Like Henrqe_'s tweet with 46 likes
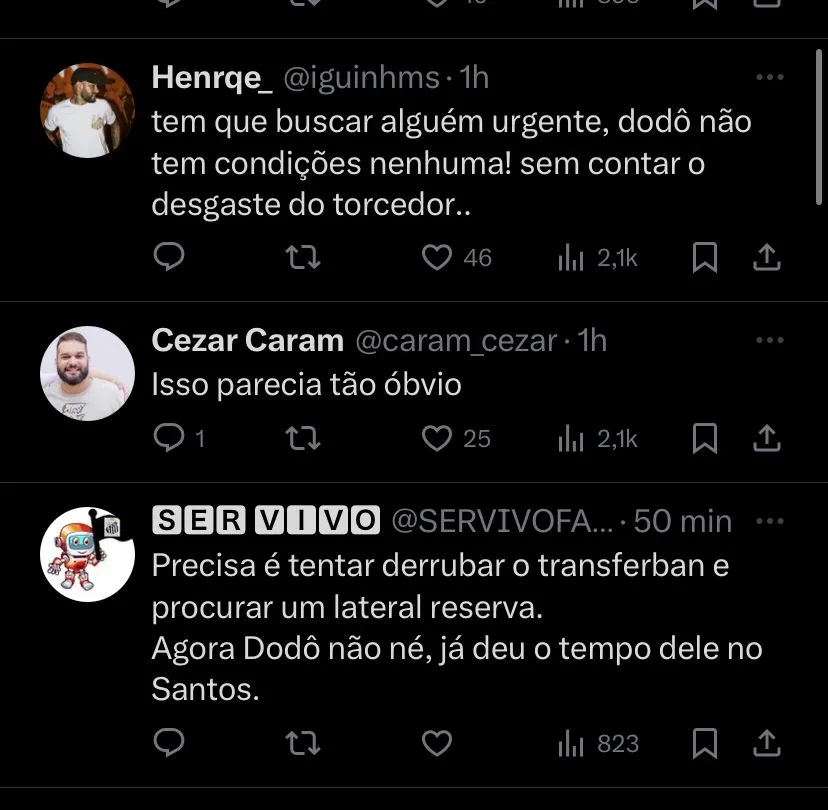This screenshot has width=828, height=810. [x=437, y=258]
